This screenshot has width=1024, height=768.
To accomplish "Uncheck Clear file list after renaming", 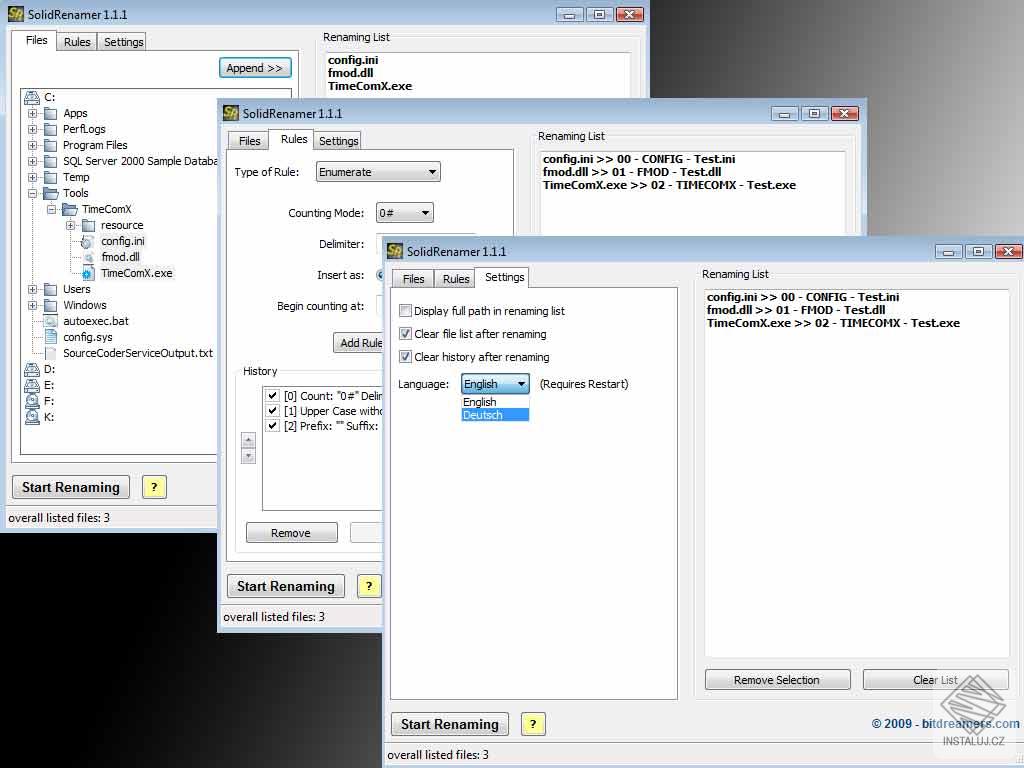I will click(x=406, y=334).
